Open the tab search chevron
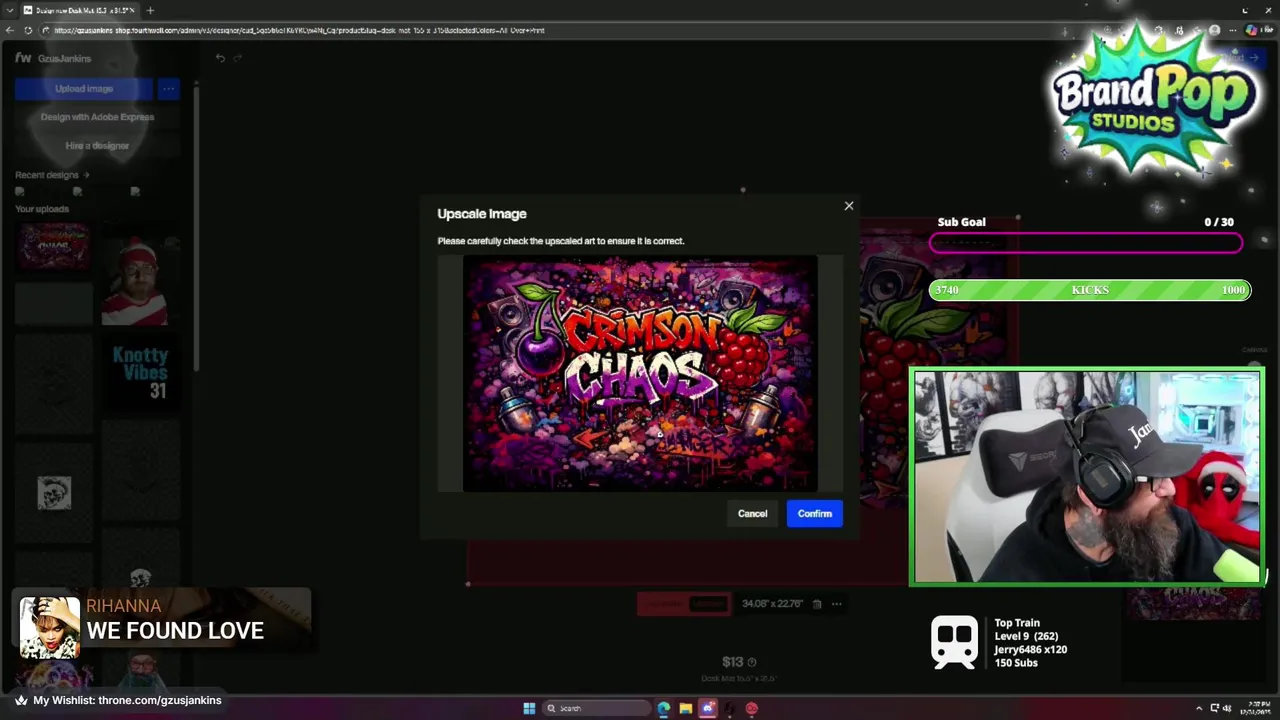This screenshot has height=720, width=1280. [10, 10]
